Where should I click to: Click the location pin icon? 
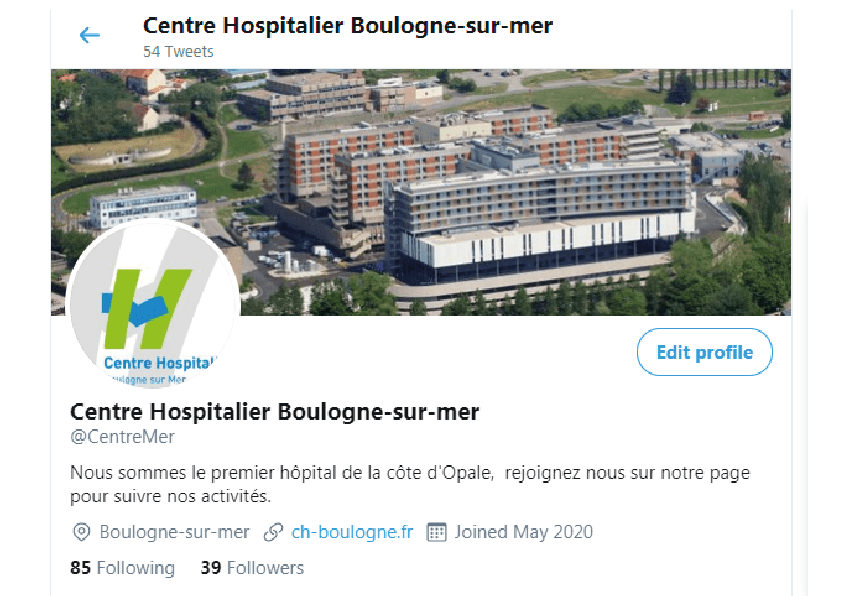pyautogui.click(x=81, y=532)
